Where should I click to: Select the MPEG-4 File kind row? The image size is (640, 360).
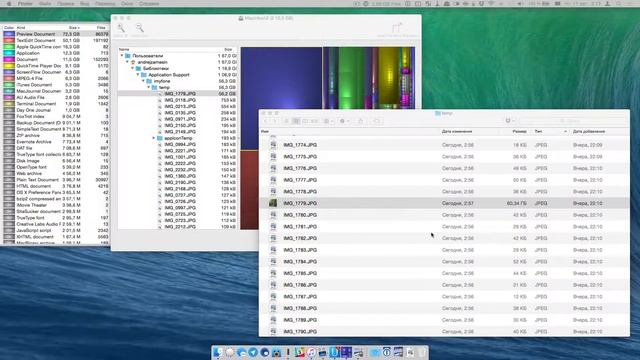click(x=56, y=78)
